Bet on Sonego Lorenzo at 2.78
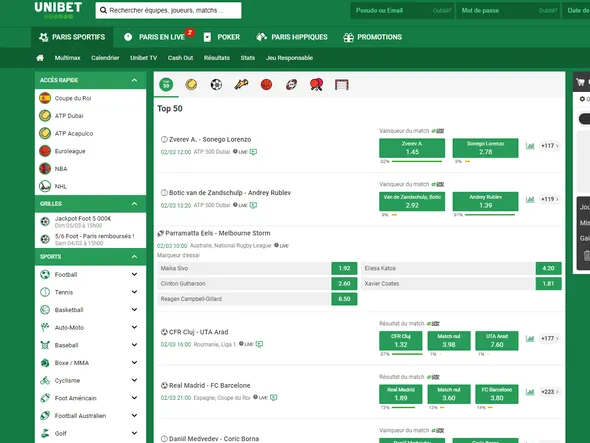 point(485,148)
